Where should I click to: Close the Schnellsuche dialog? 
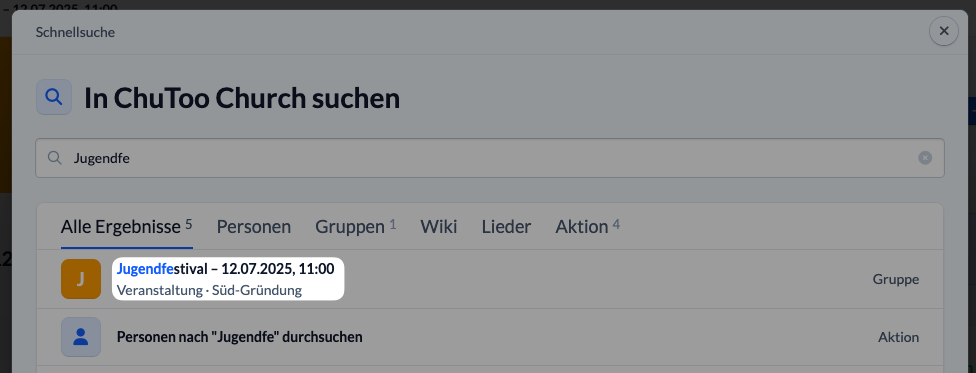pos(944,31)
